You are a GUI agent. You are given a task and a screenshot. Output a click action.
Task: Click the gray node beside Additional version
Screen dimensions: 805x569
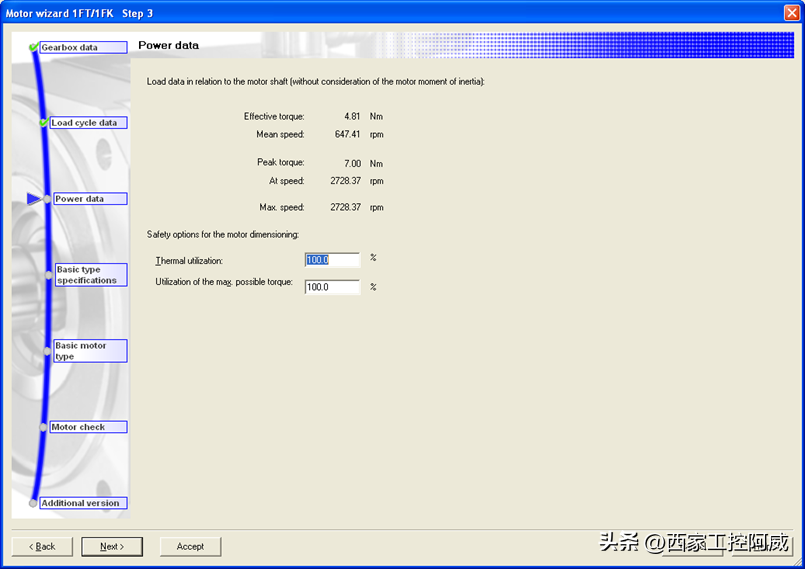point(34,503)
